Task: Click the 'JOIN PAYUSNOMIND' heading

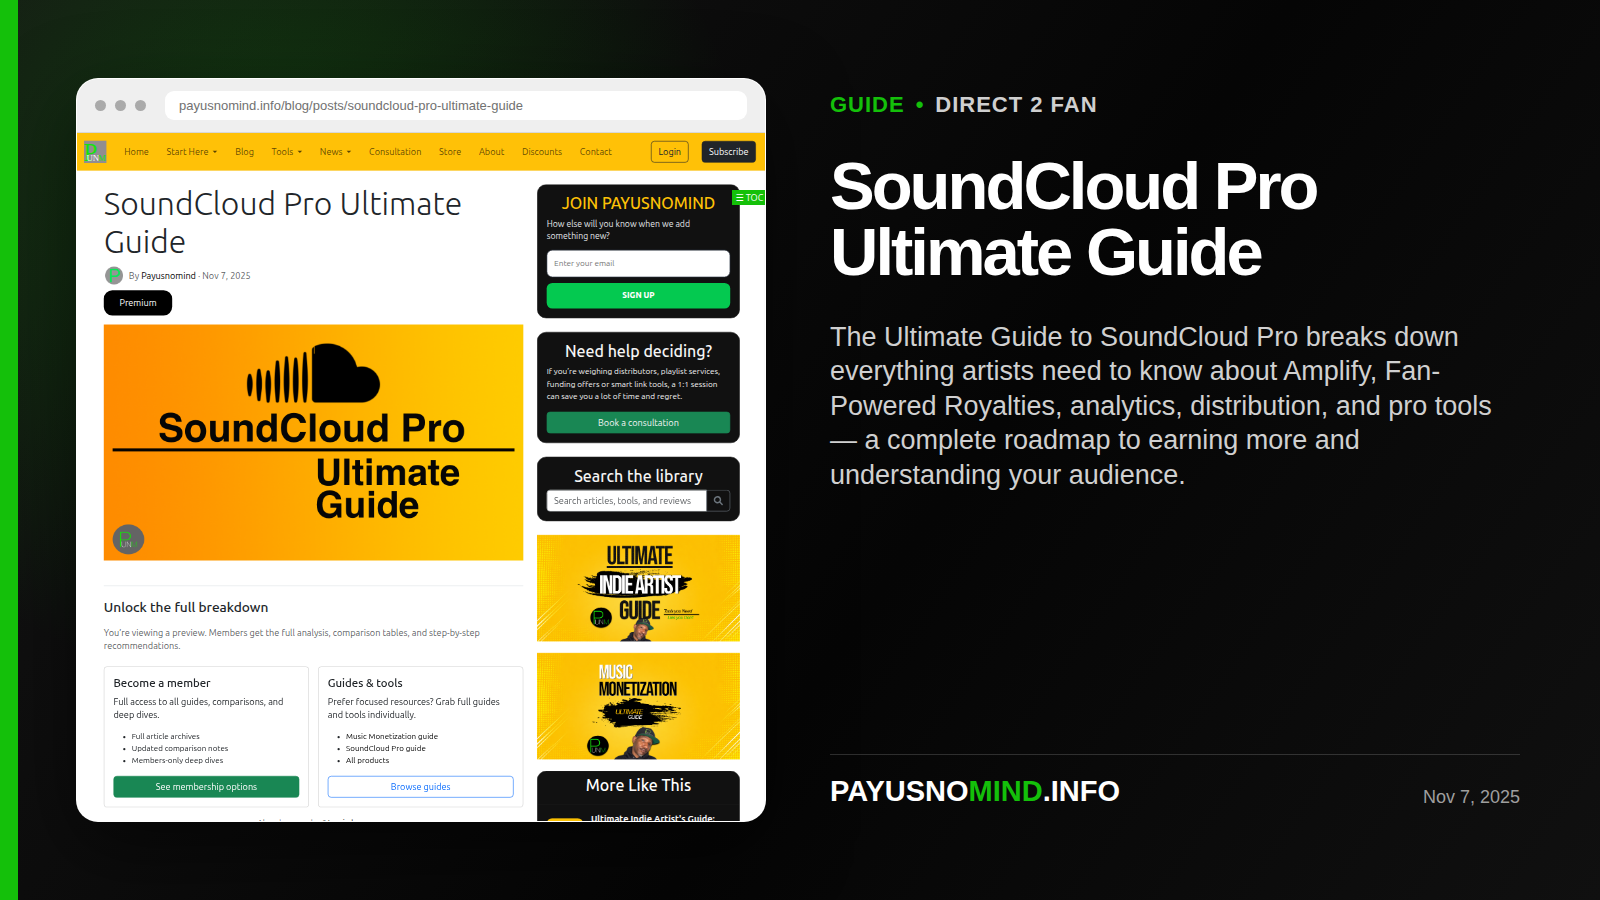Action: point(638,203)
